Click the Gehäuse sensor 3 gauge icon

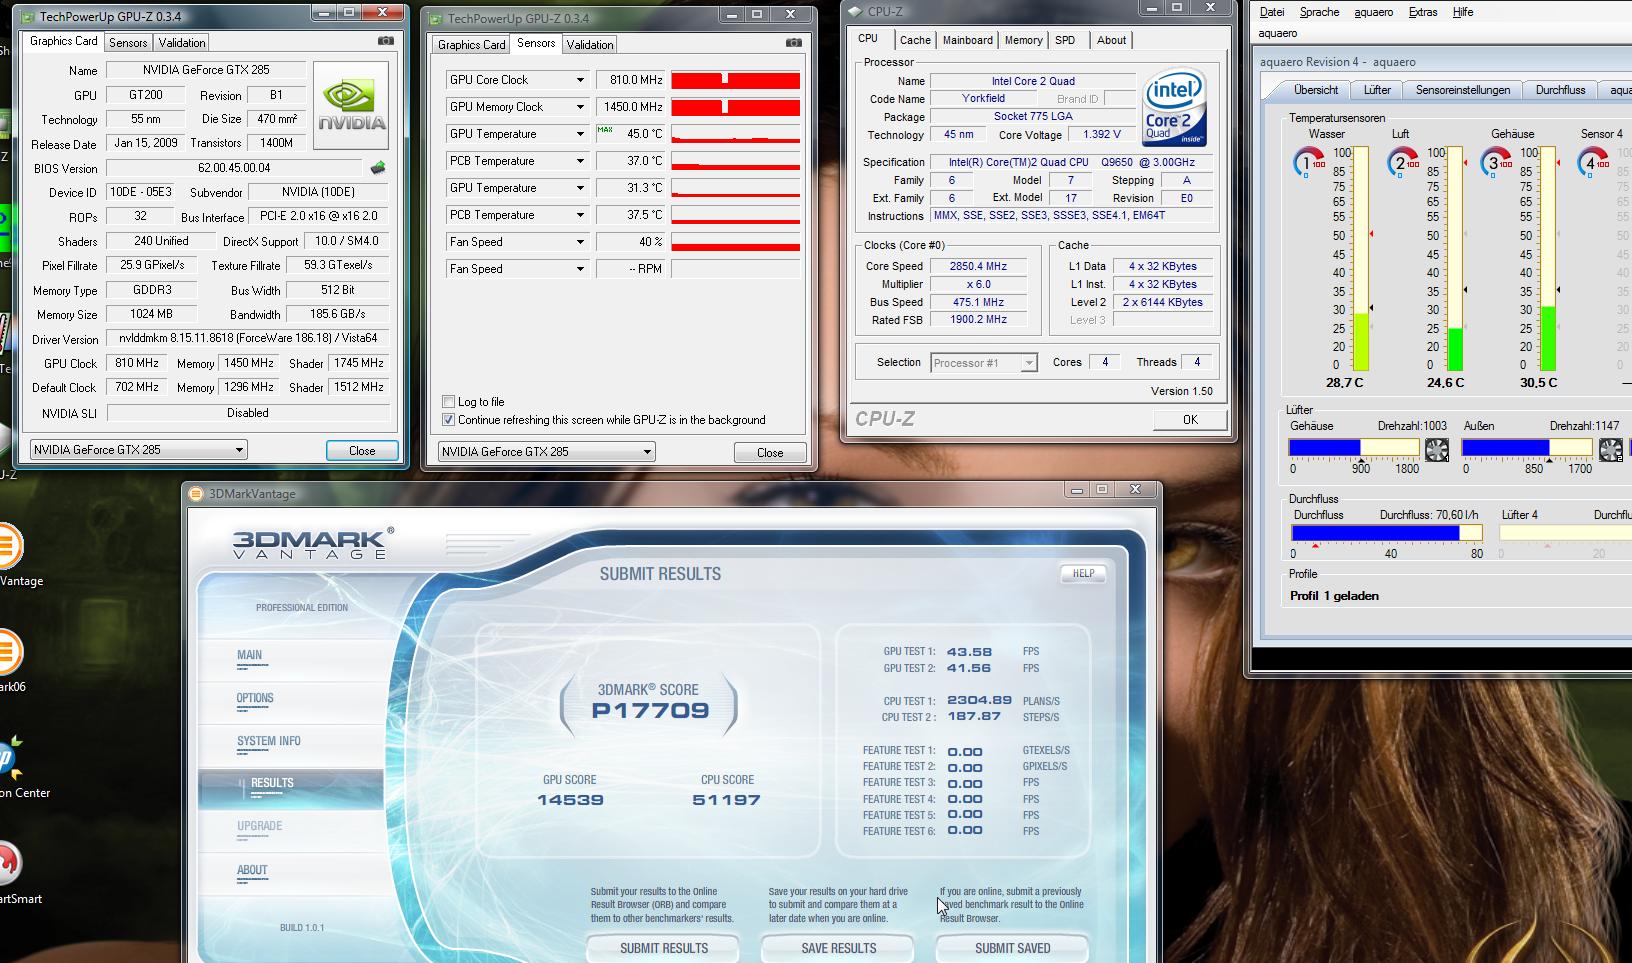point(1497,162)
